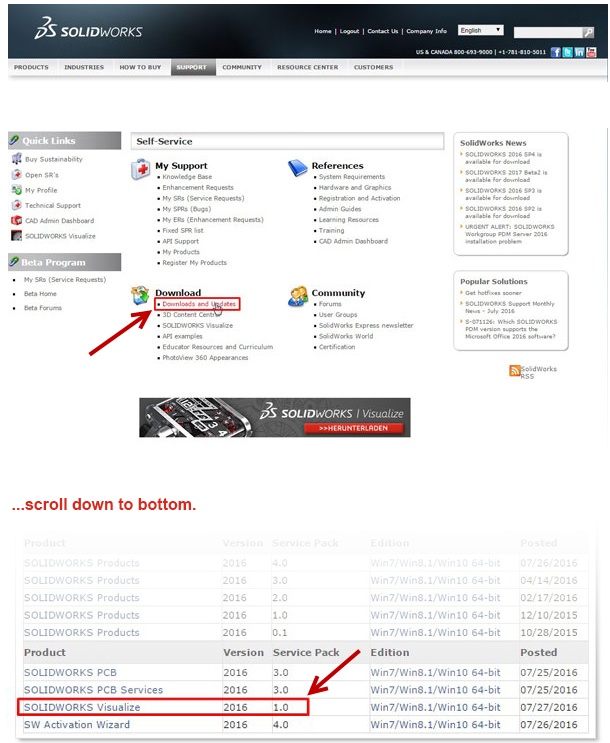
Task: Click the Open SR's quick link icon
Action: click(17, 174)
